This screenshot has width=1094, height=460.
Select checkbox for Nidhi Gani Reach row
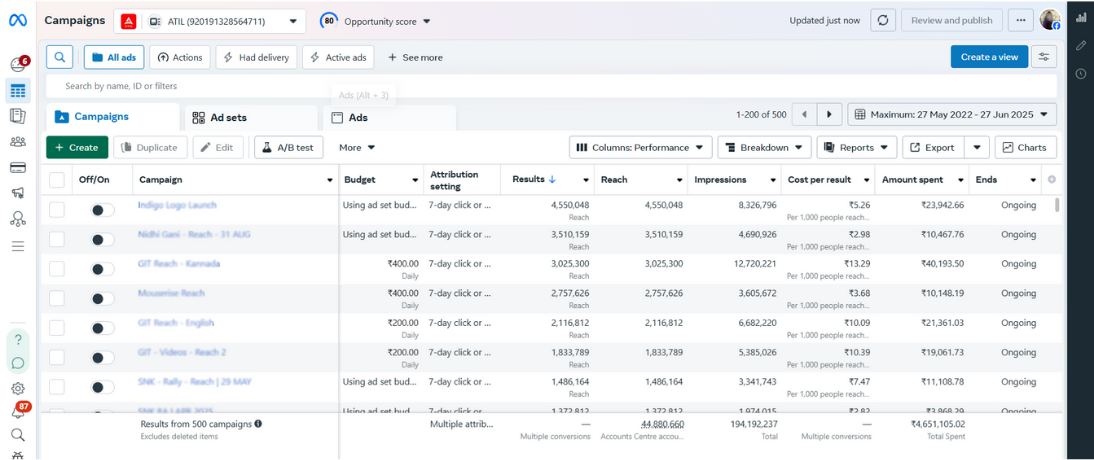(x=57, y=239)
